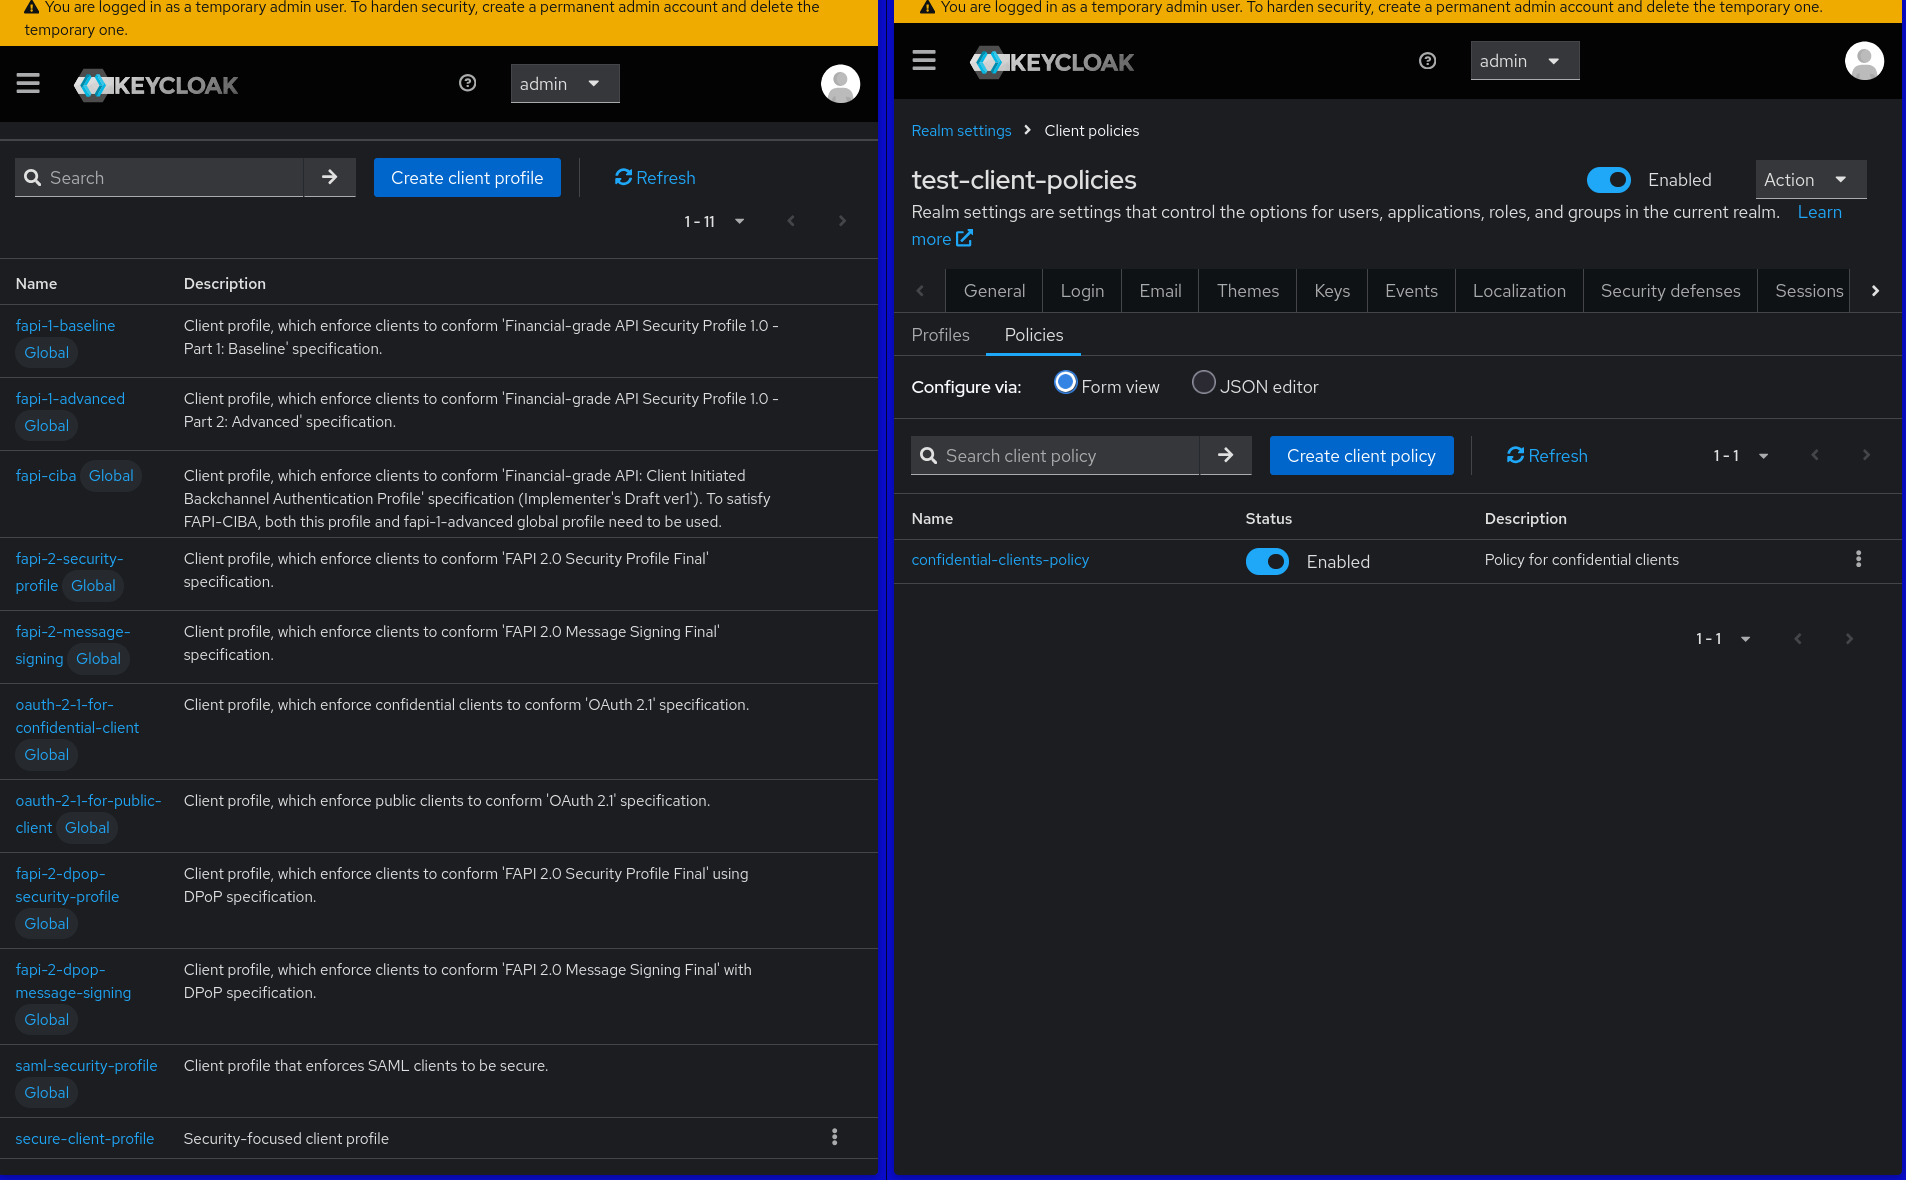
Task: Click Keycloak logo in right window
Action: click(x=1052, y=62)
